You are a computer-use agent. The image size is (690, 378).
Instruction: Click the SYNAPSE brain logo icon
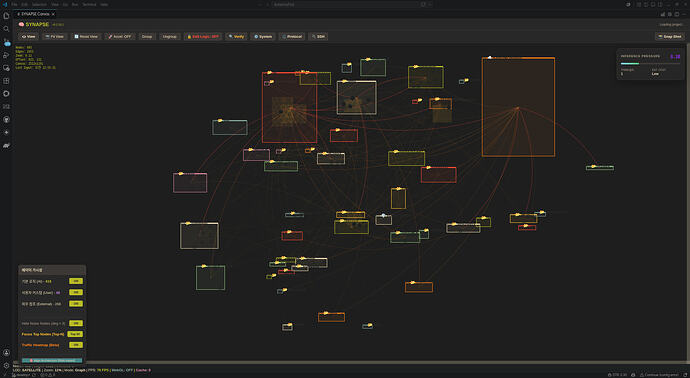coord(21,25)
